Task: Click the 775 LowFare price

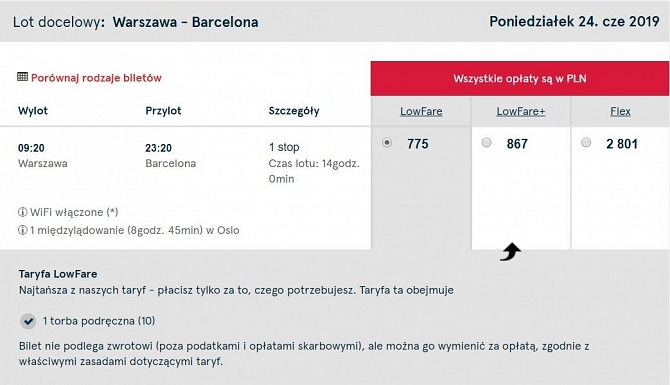Action: coord(417,144)
